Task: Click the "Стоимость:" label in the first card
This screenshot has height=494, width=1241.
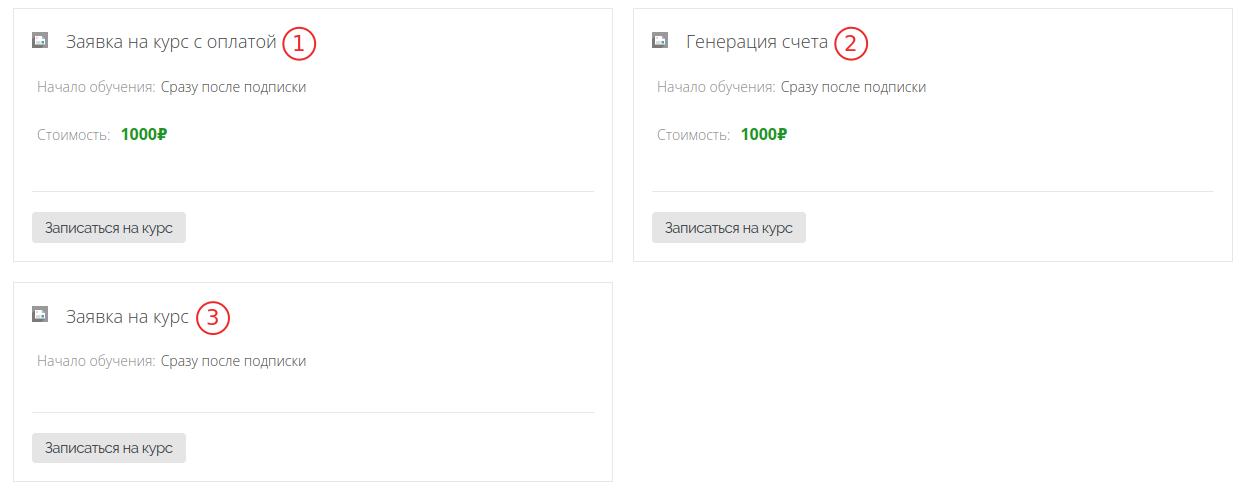Action: (73, 135)
